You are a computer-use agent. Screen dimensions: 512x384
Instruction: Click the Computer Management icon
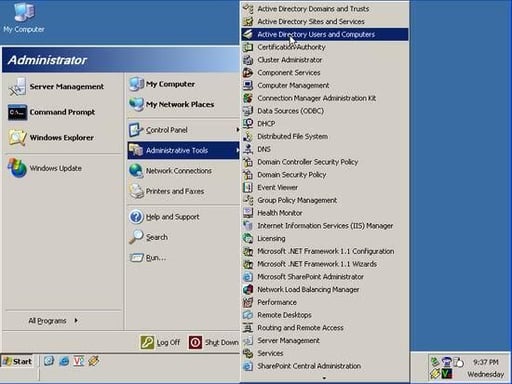248,85
